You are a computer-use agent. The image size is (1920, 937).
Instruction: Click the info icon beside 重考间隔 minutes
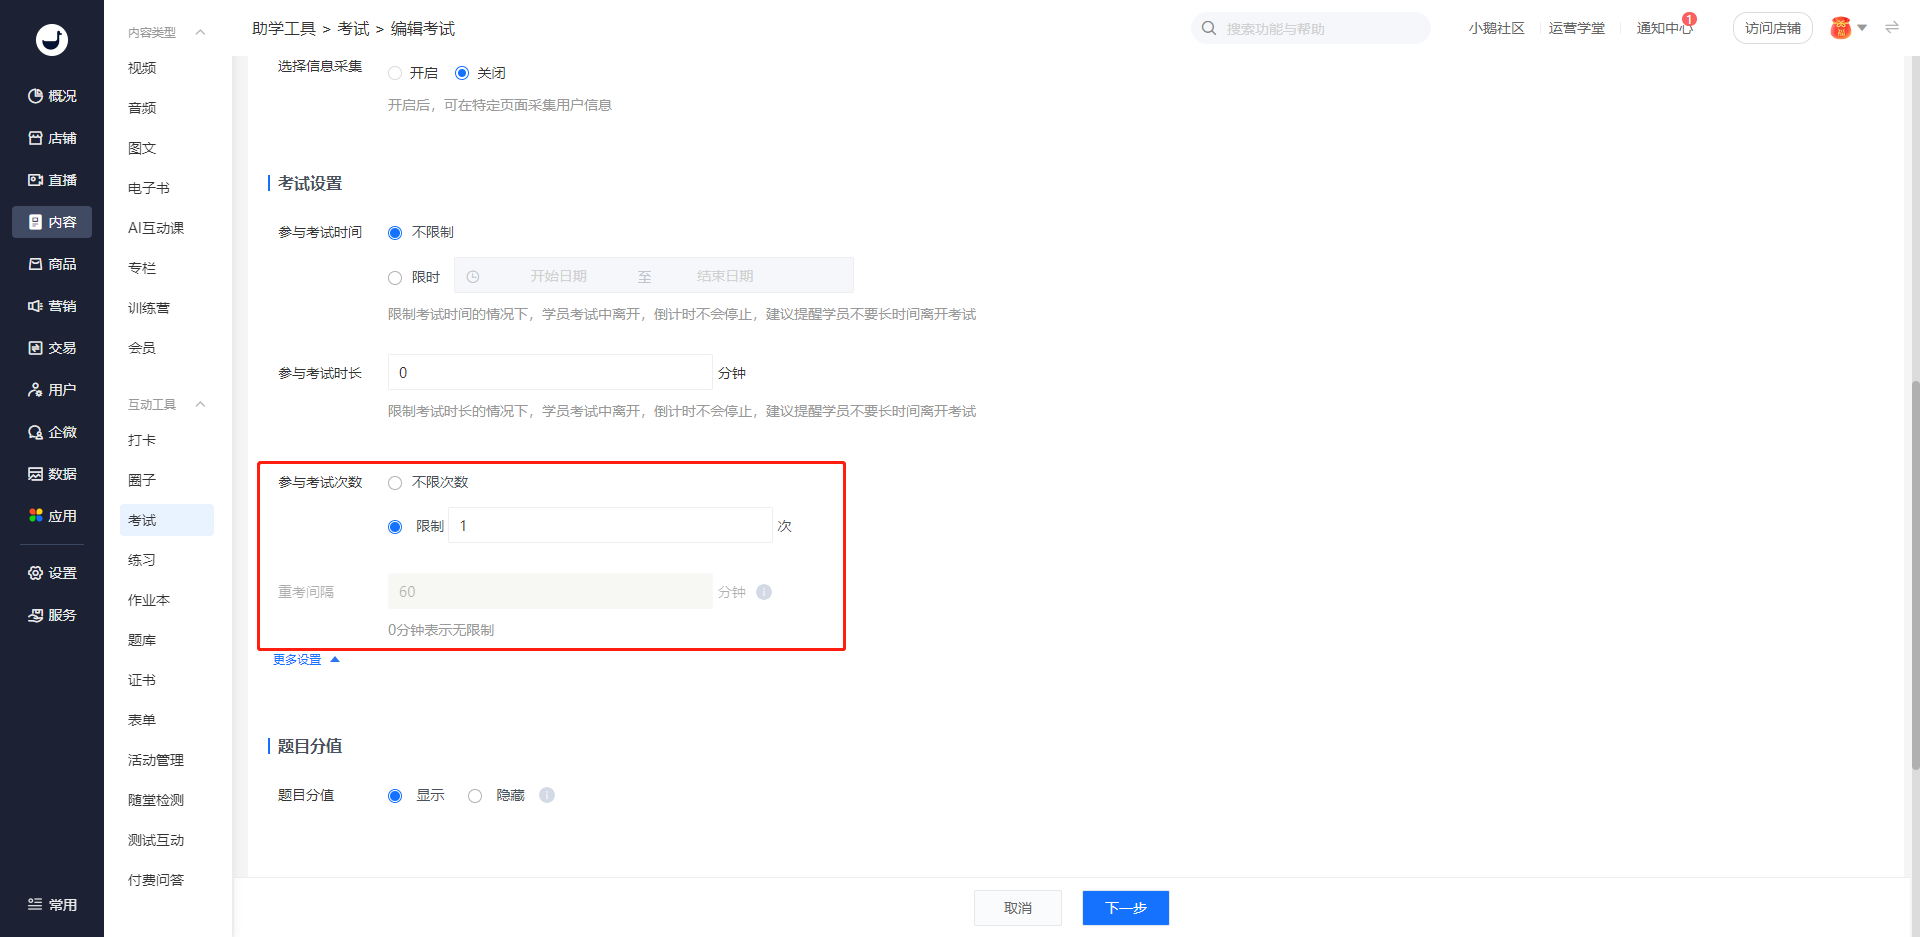(x=764, y=592)
